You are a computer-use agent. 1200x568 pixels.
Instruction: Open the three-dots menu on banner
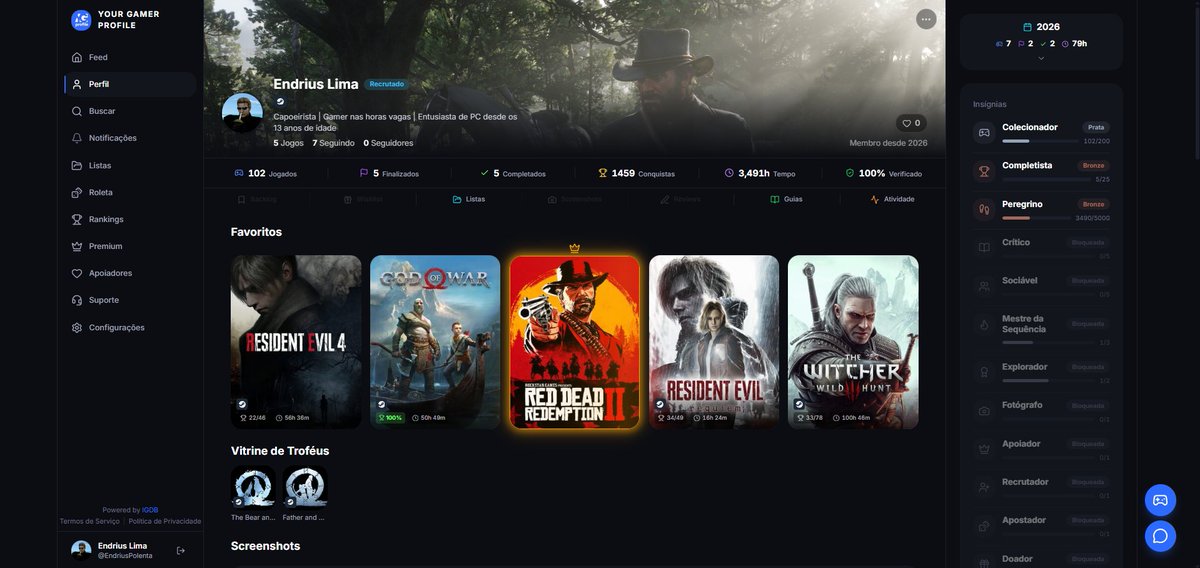pyautogui.click(x=926, y=19)
